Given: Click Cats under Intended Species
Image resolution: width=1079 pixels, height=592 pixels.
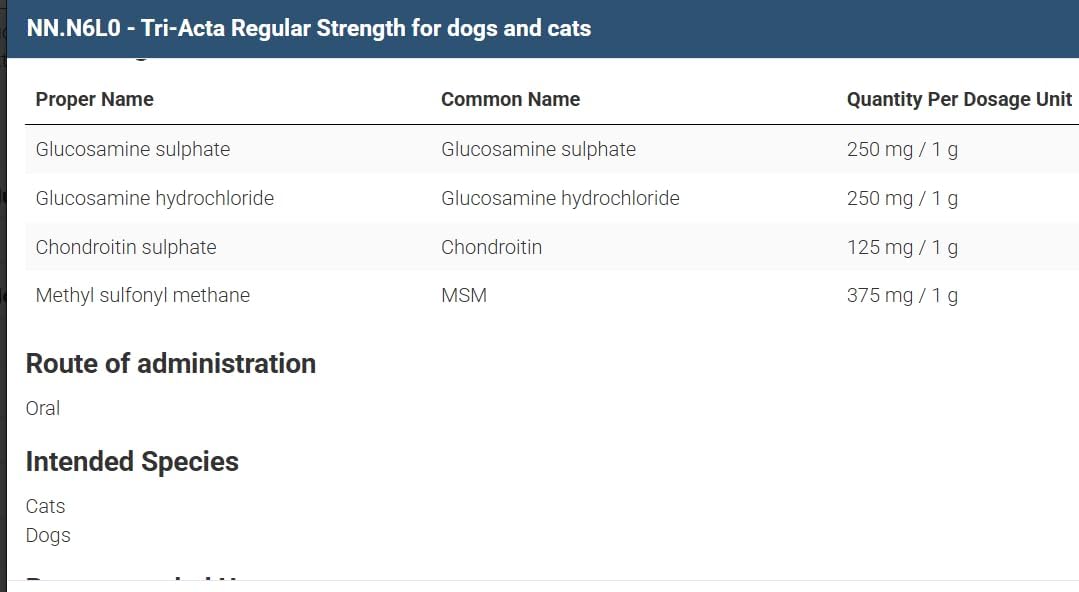Looking at the screenshot, I should 45,506.
